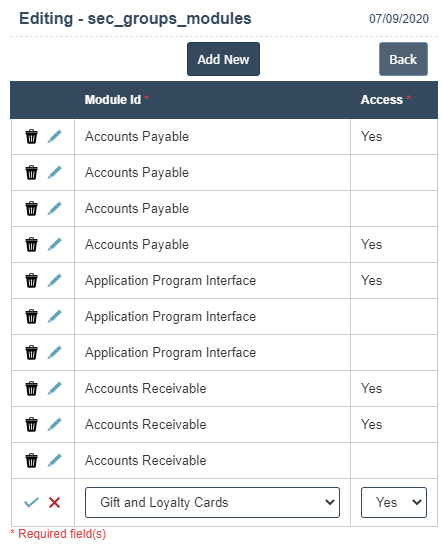Edit the second Application Program Interface row
This screenshot has height=544, width=442.
[54, 317]
